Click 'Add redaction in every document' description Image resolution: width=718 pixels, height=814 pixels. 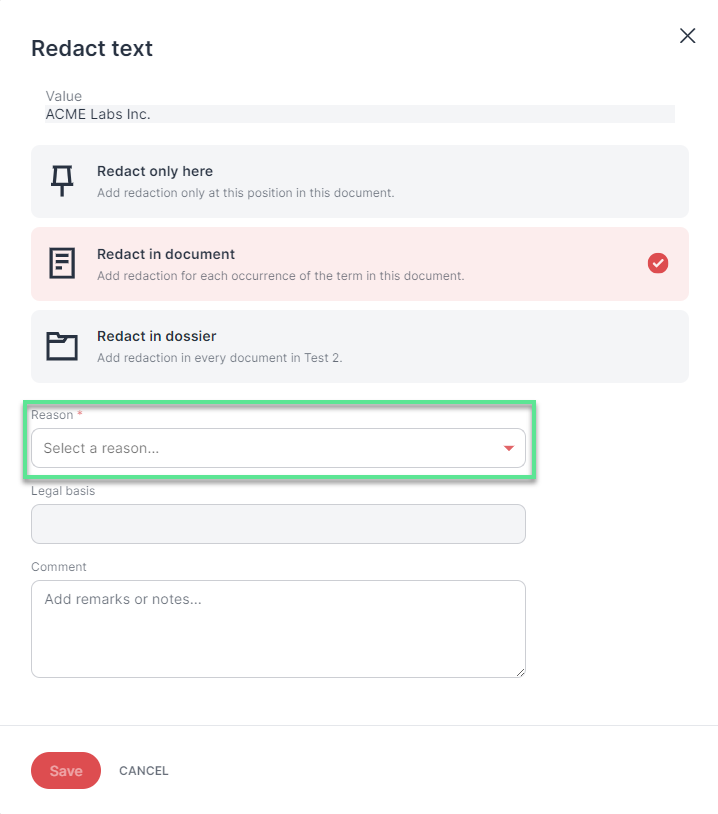pyautogui.click(x=220, y=358)
